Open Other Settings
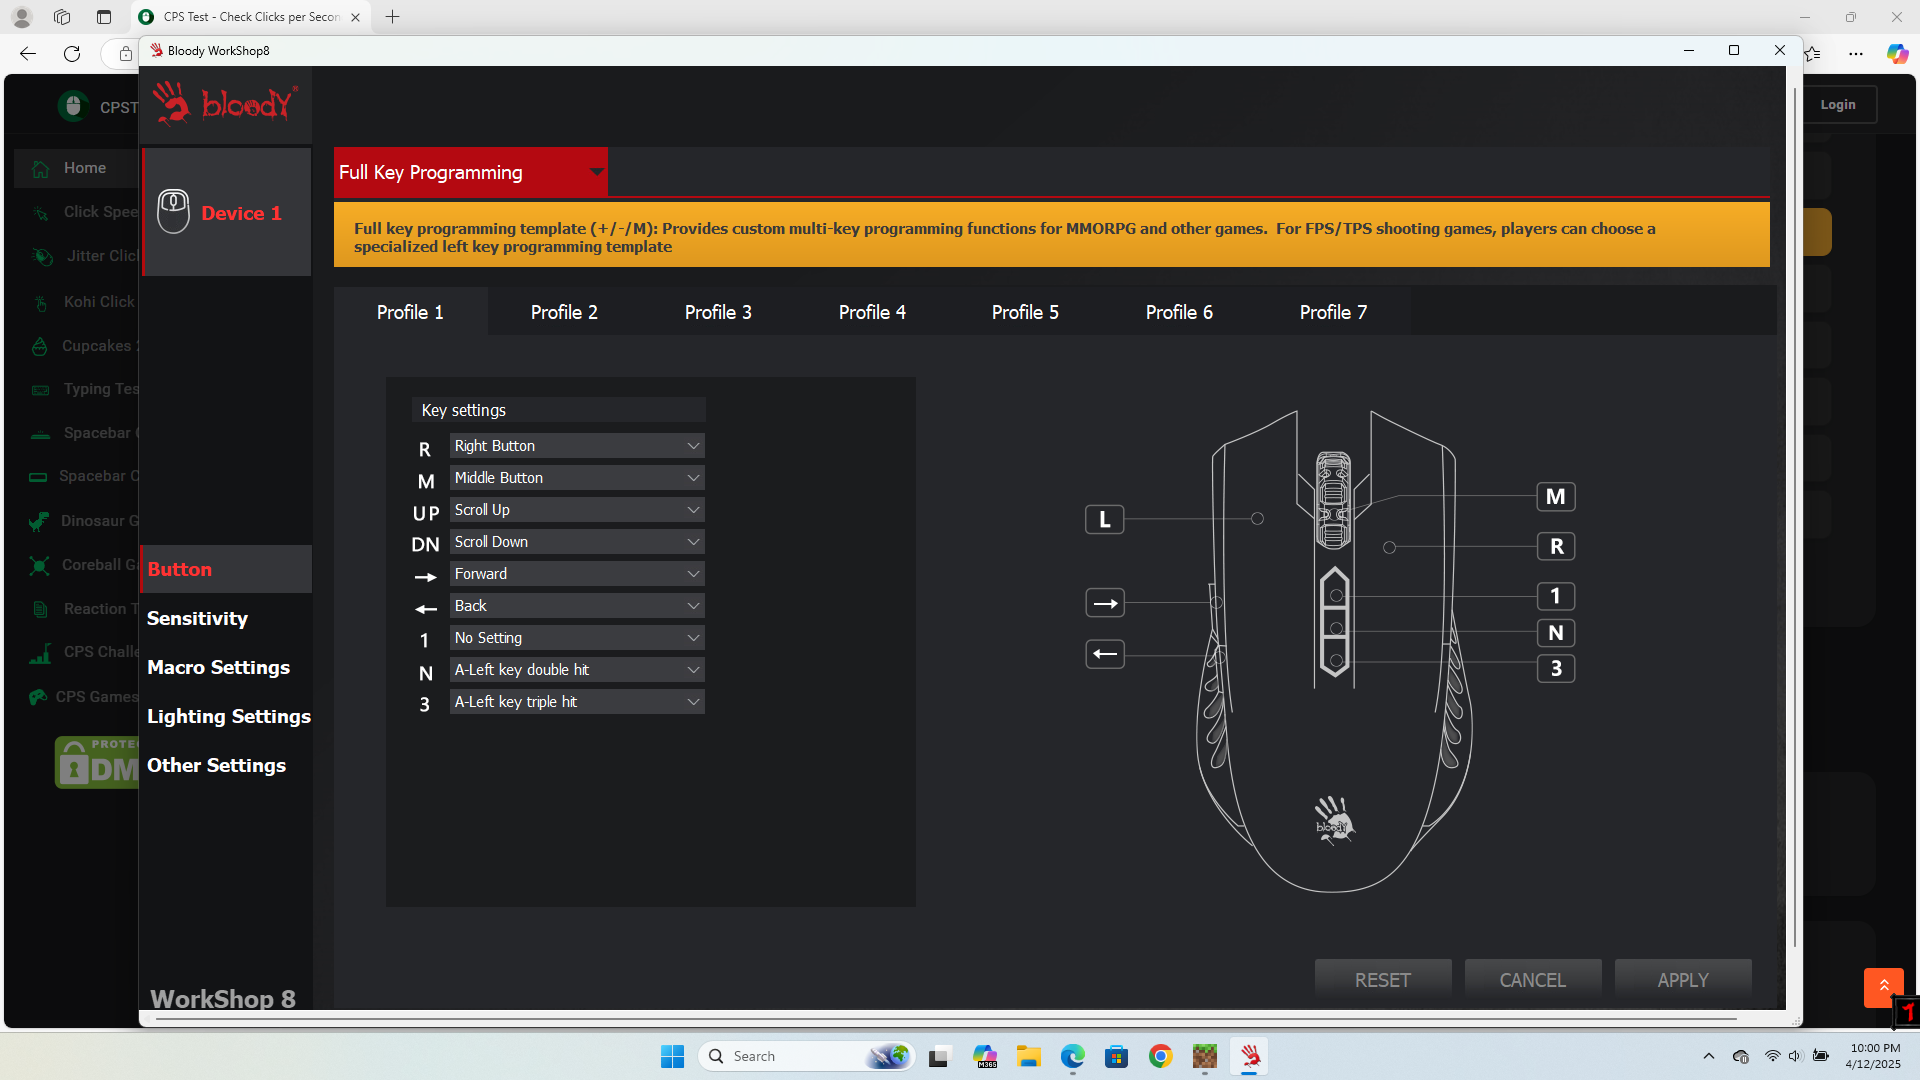The width and height of the screenshot is (1920, 1080). point(216,765)
